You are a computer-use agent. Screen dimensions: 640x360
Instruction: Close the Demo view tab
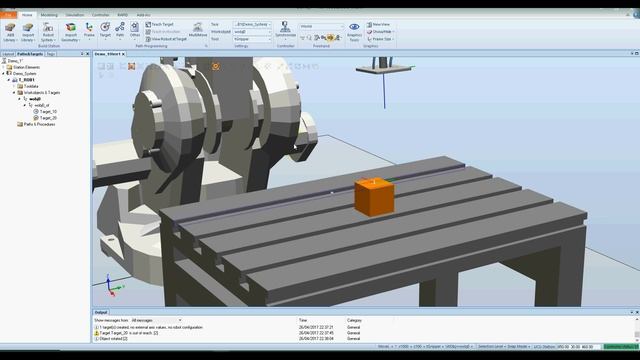coord(123,54)
